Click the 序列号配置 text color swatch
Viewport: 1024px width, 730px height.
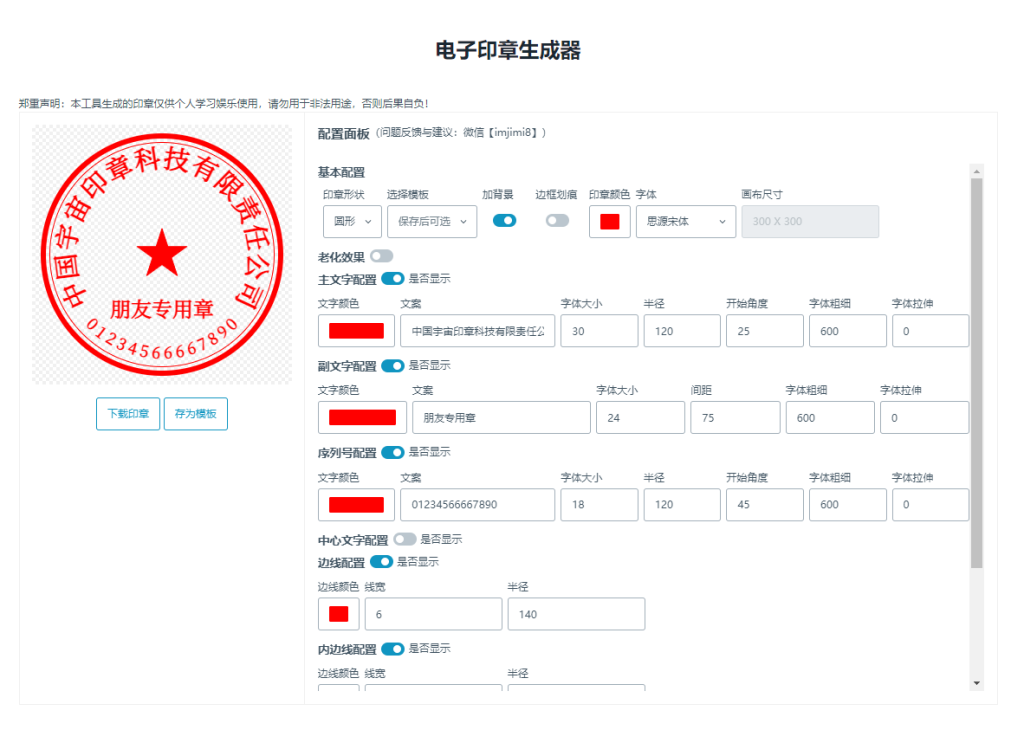[x=356, y=505]
